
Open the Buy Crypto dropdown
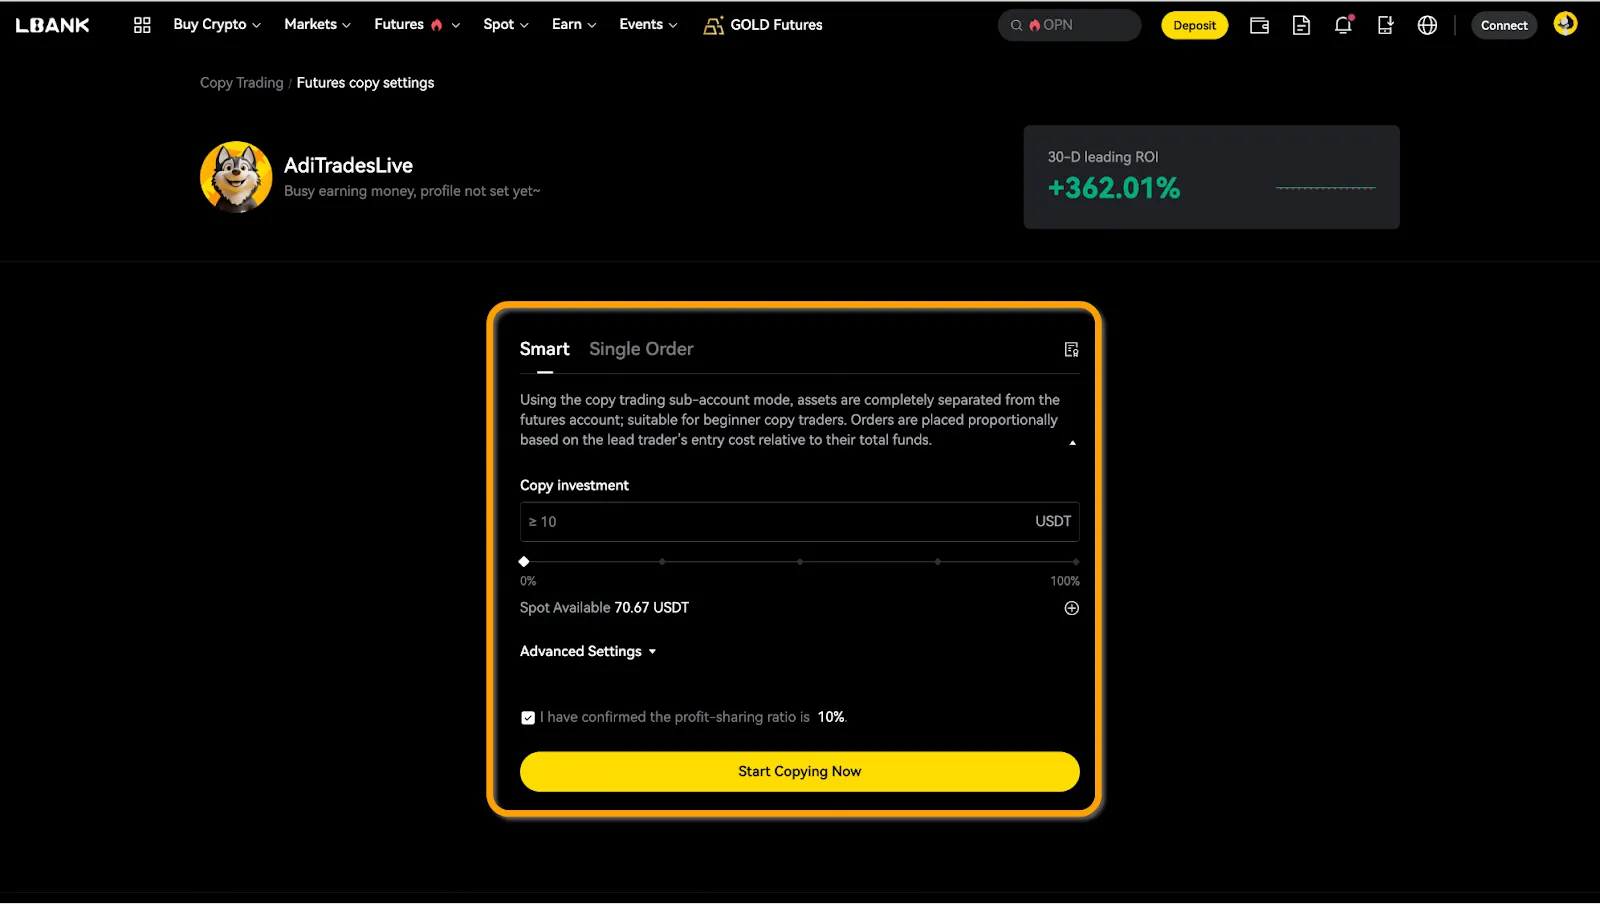216,25
